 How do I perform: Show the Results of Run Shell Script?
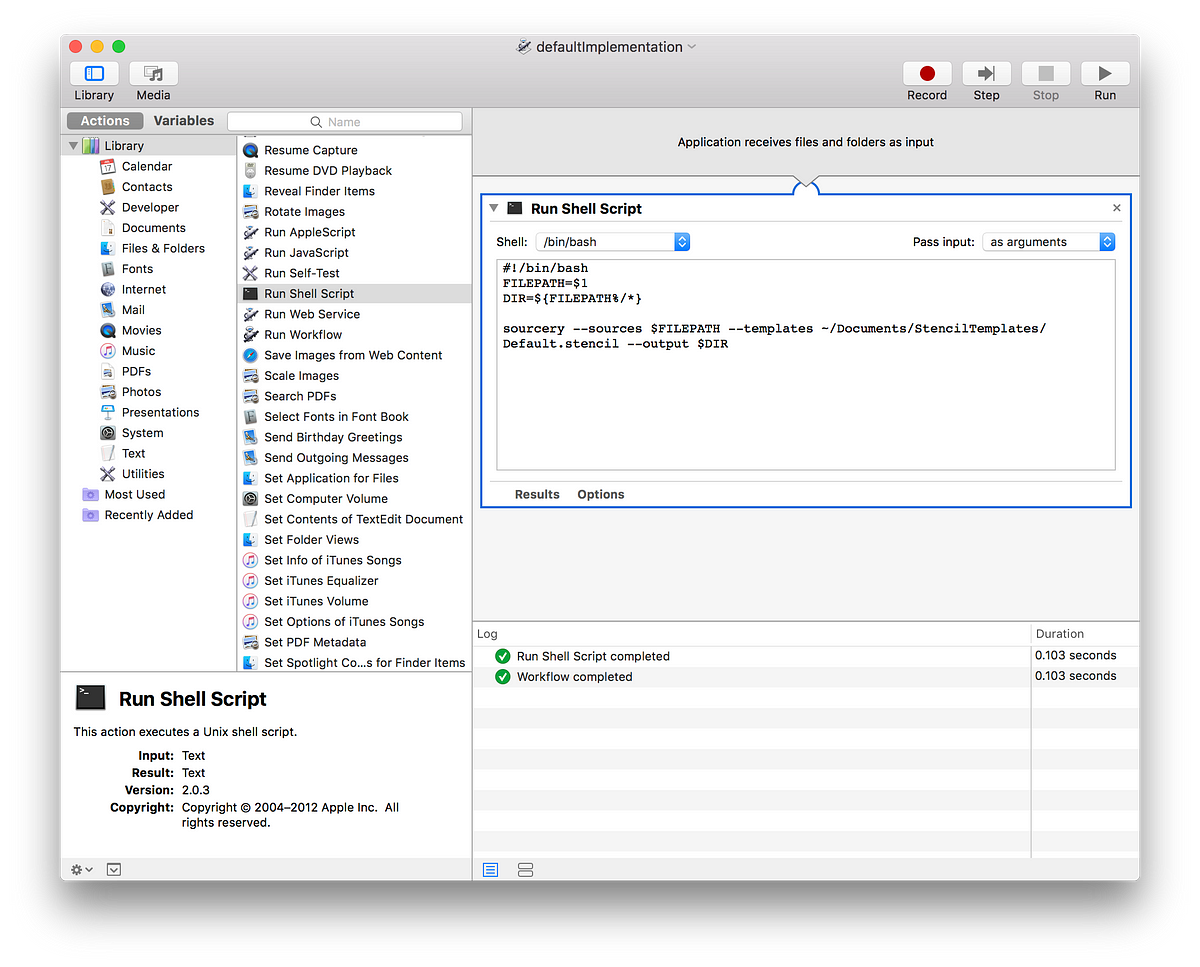(x=537, y=495)
